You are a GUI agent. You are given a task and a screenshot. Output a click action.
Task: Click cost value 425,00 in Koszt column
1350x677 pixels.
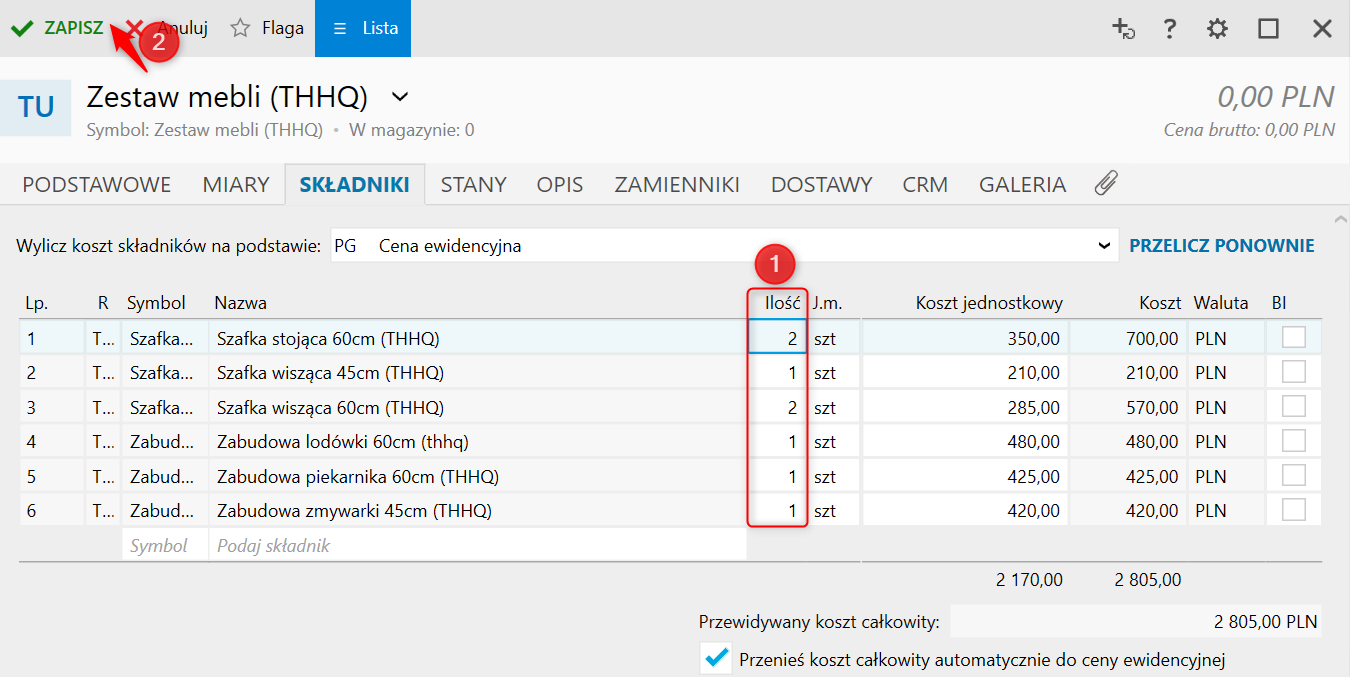click(1128, 476)
